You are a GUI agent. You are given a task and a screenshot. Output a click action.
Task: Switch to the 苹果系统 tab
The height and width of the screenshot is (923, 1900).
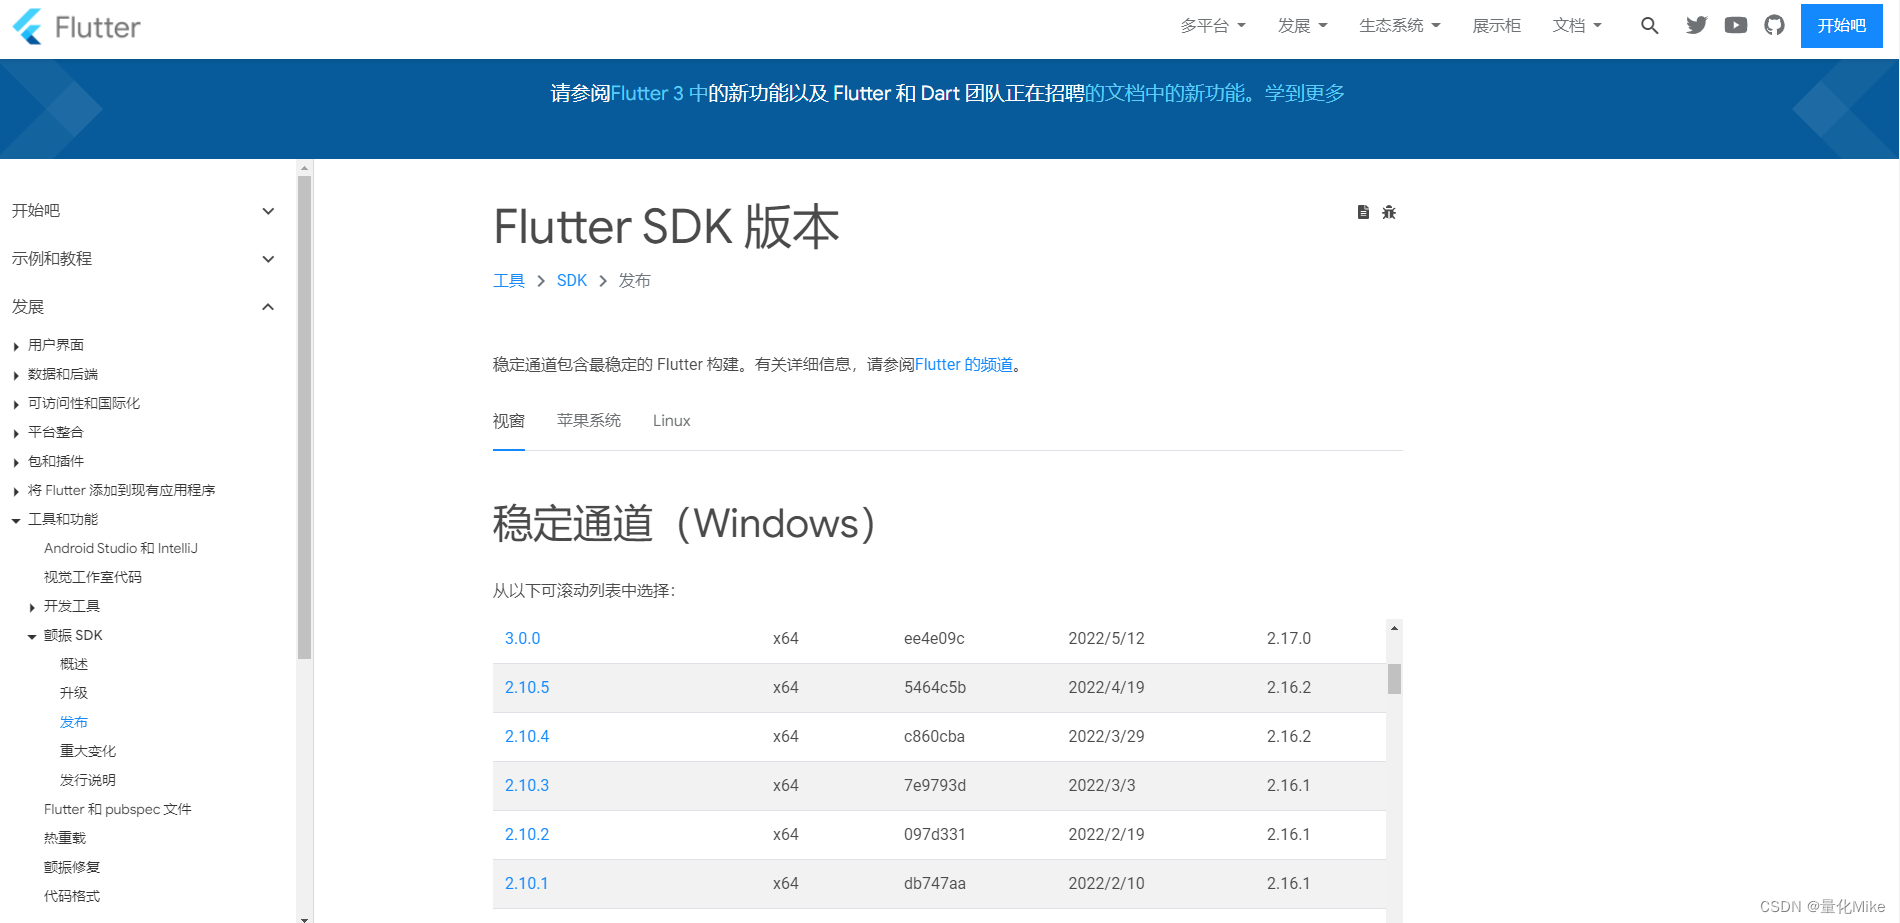[589, 421]
